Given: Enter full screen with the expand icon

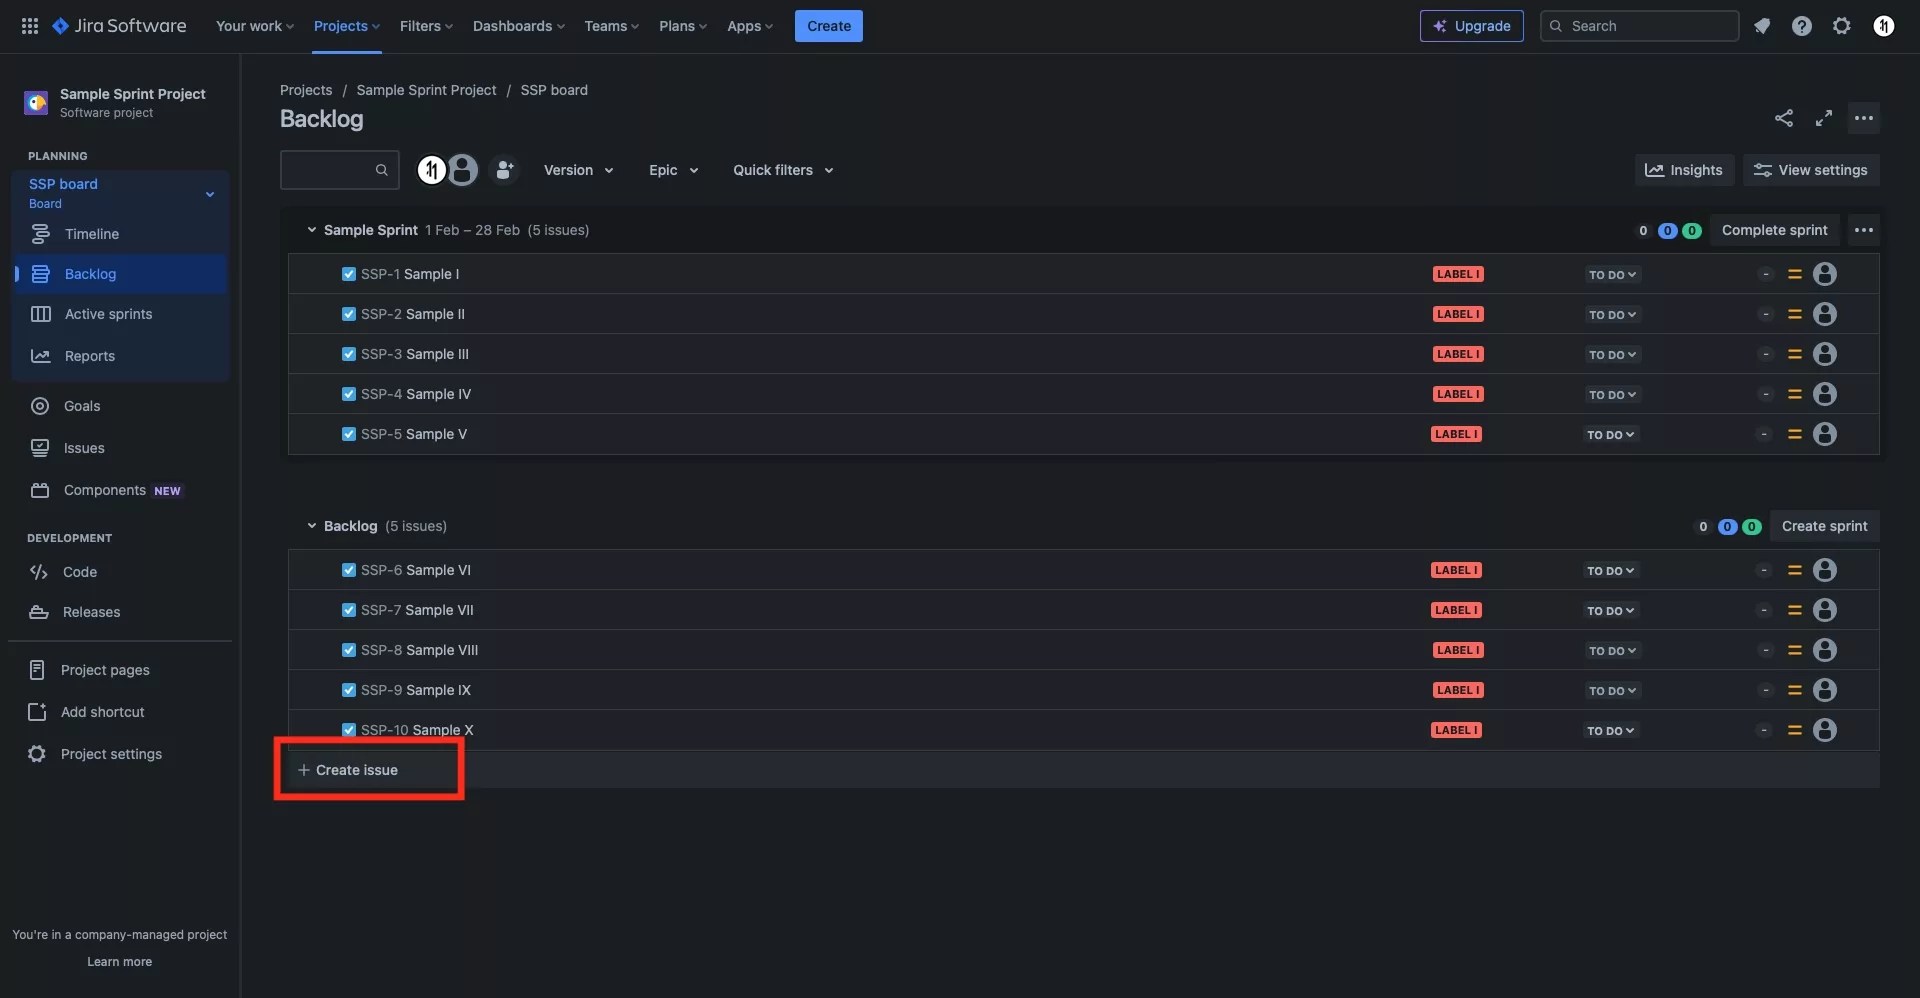Looking at the screenshot, I should click(1824, 118).
